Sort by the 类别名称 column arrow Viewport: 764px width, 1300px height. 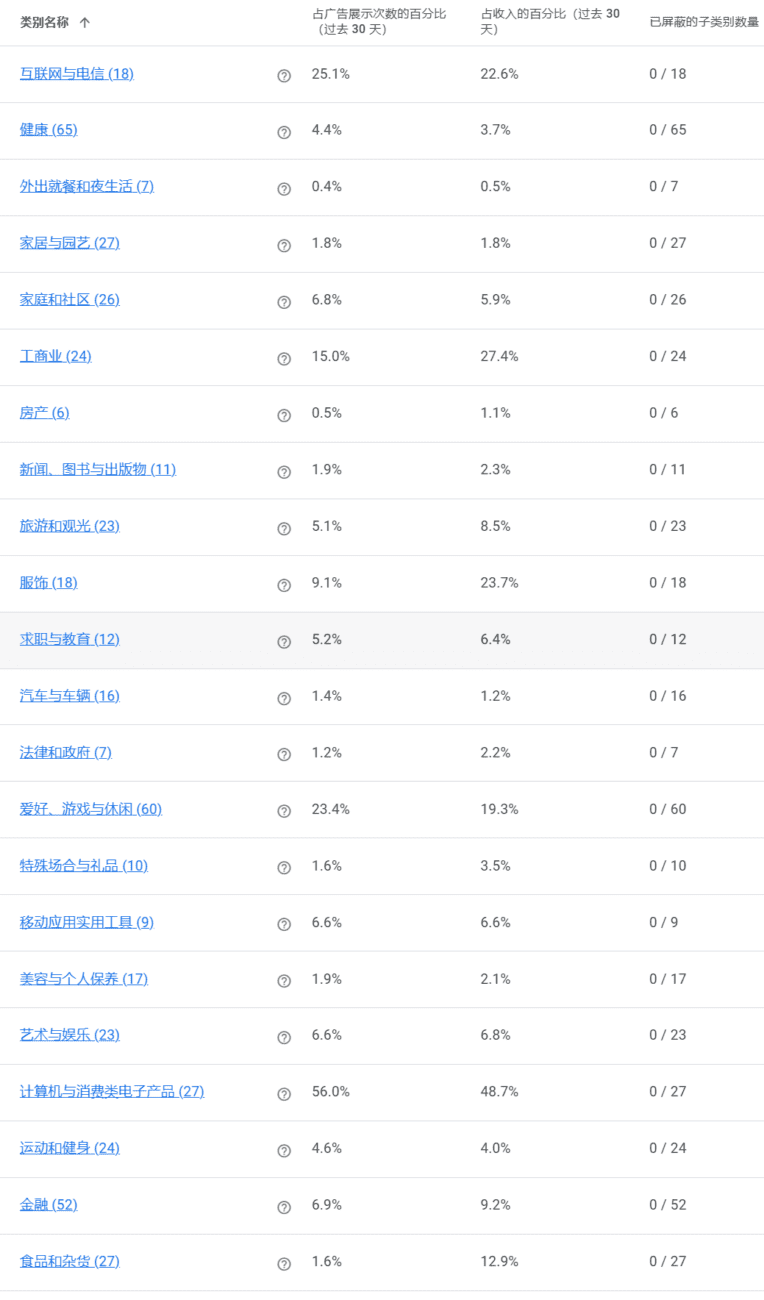pyautogui.click(x=85, y=22)
